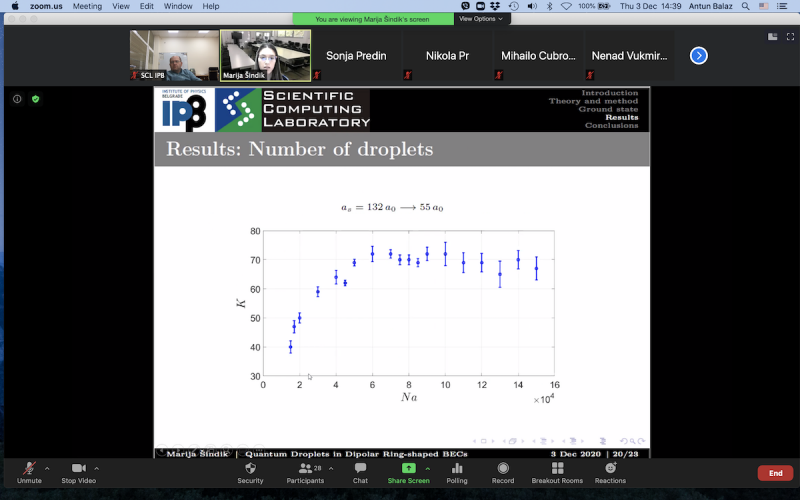Image resolution: width=800 pixels, height=500 pixels.
Task: Open the Edit menu
Action: [x=147, y=6]
